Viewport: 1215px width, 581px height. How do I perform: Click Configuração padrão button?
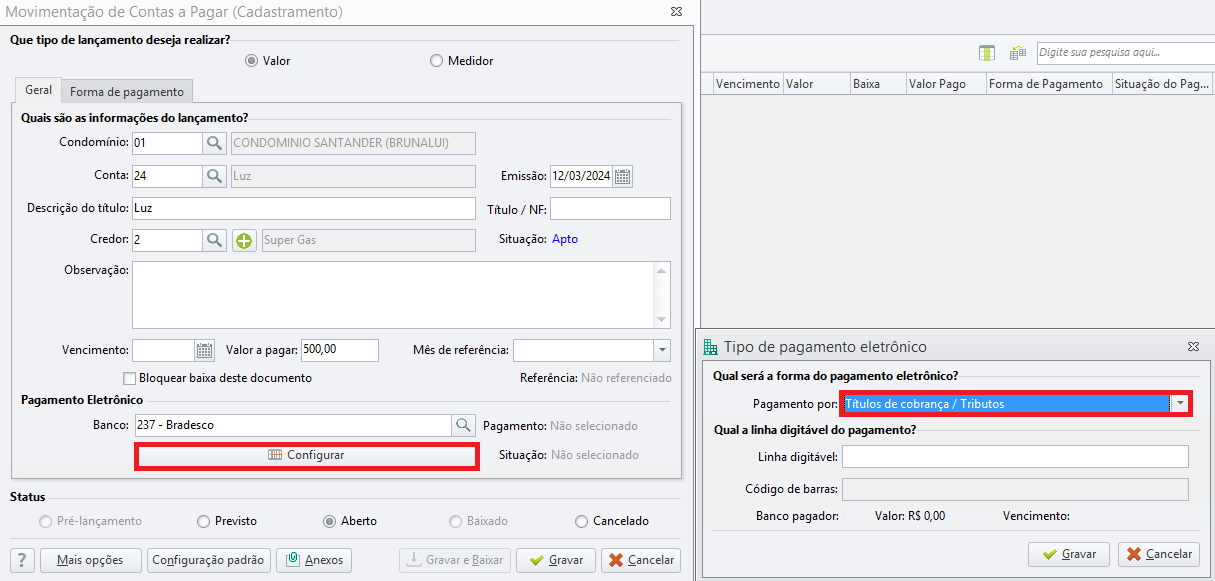pyautogui.click(x=208, y=560)
